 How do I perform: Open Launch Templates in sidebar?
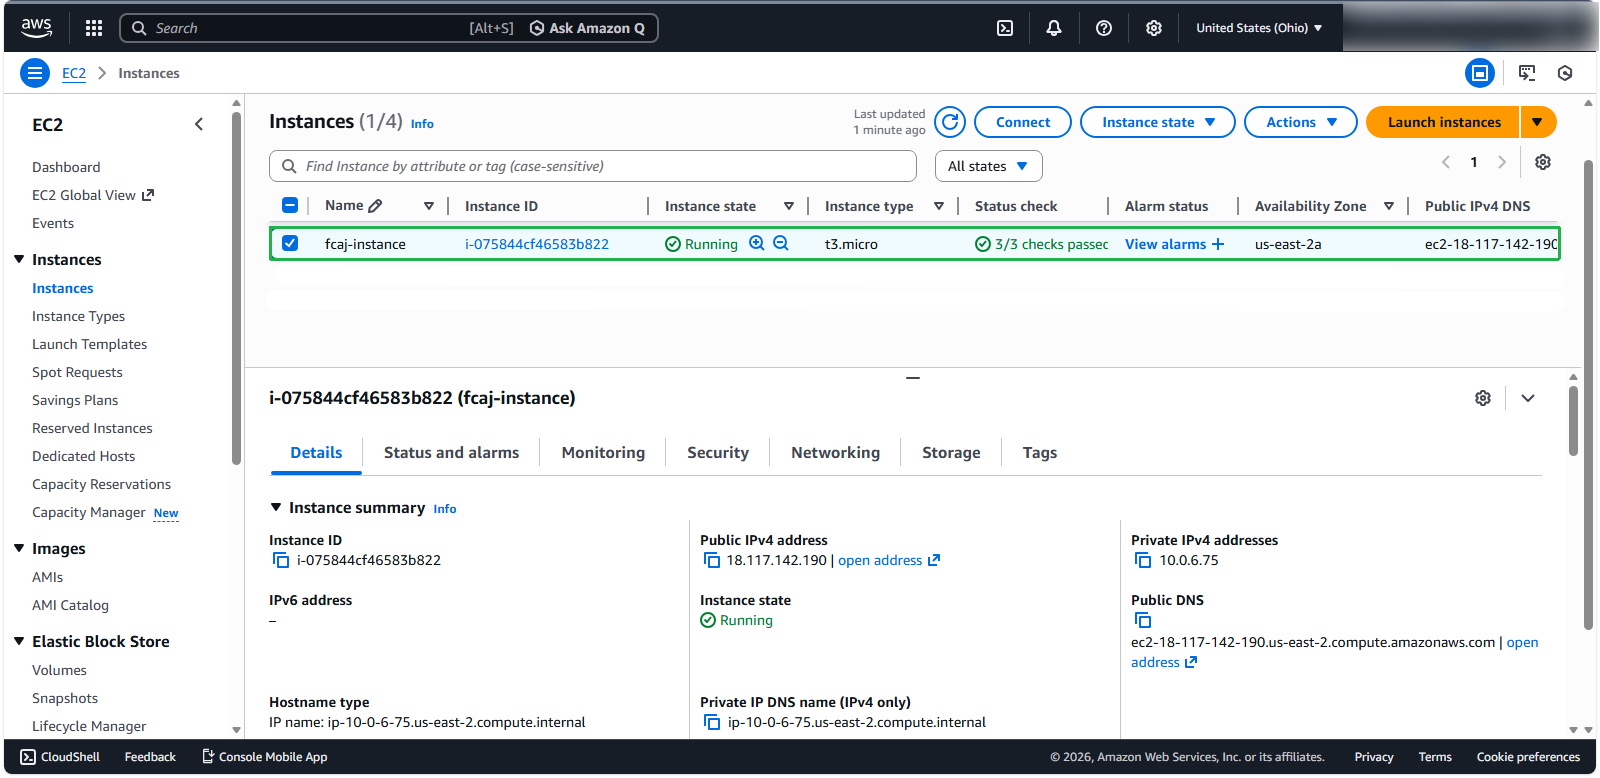tap(89, 344)
